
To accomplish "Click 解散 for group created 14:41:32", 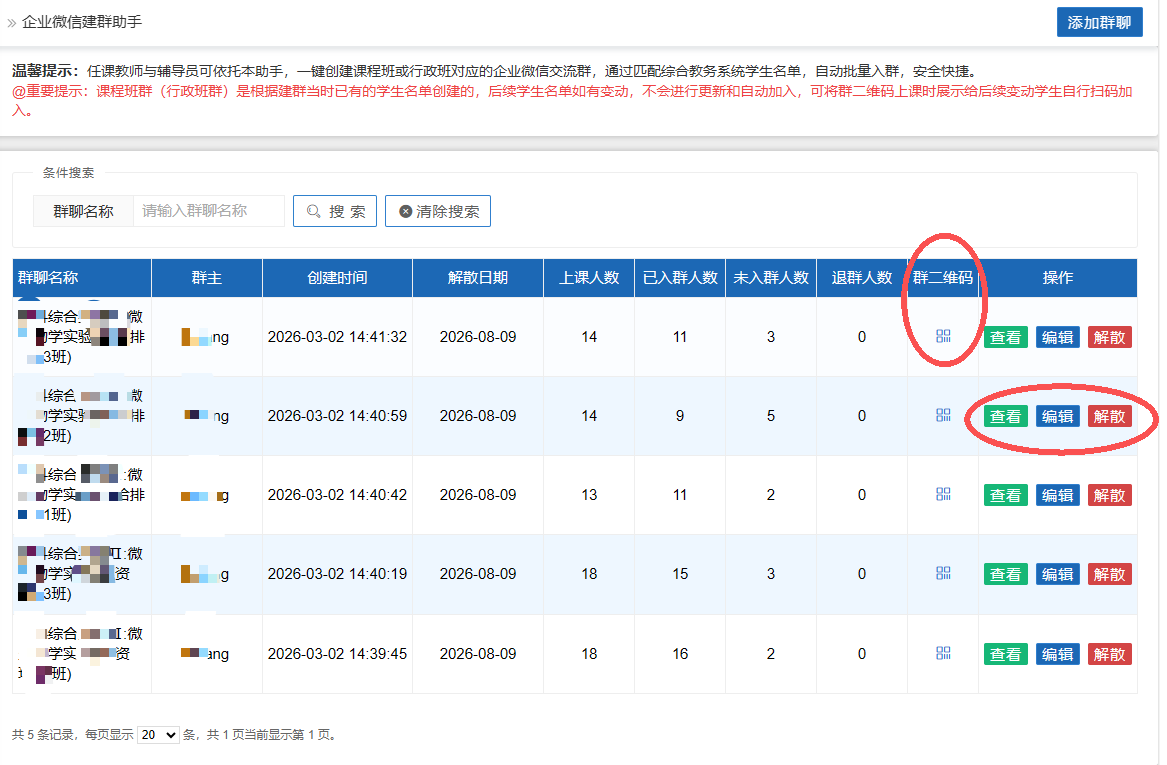I will tap(1110, 337).
